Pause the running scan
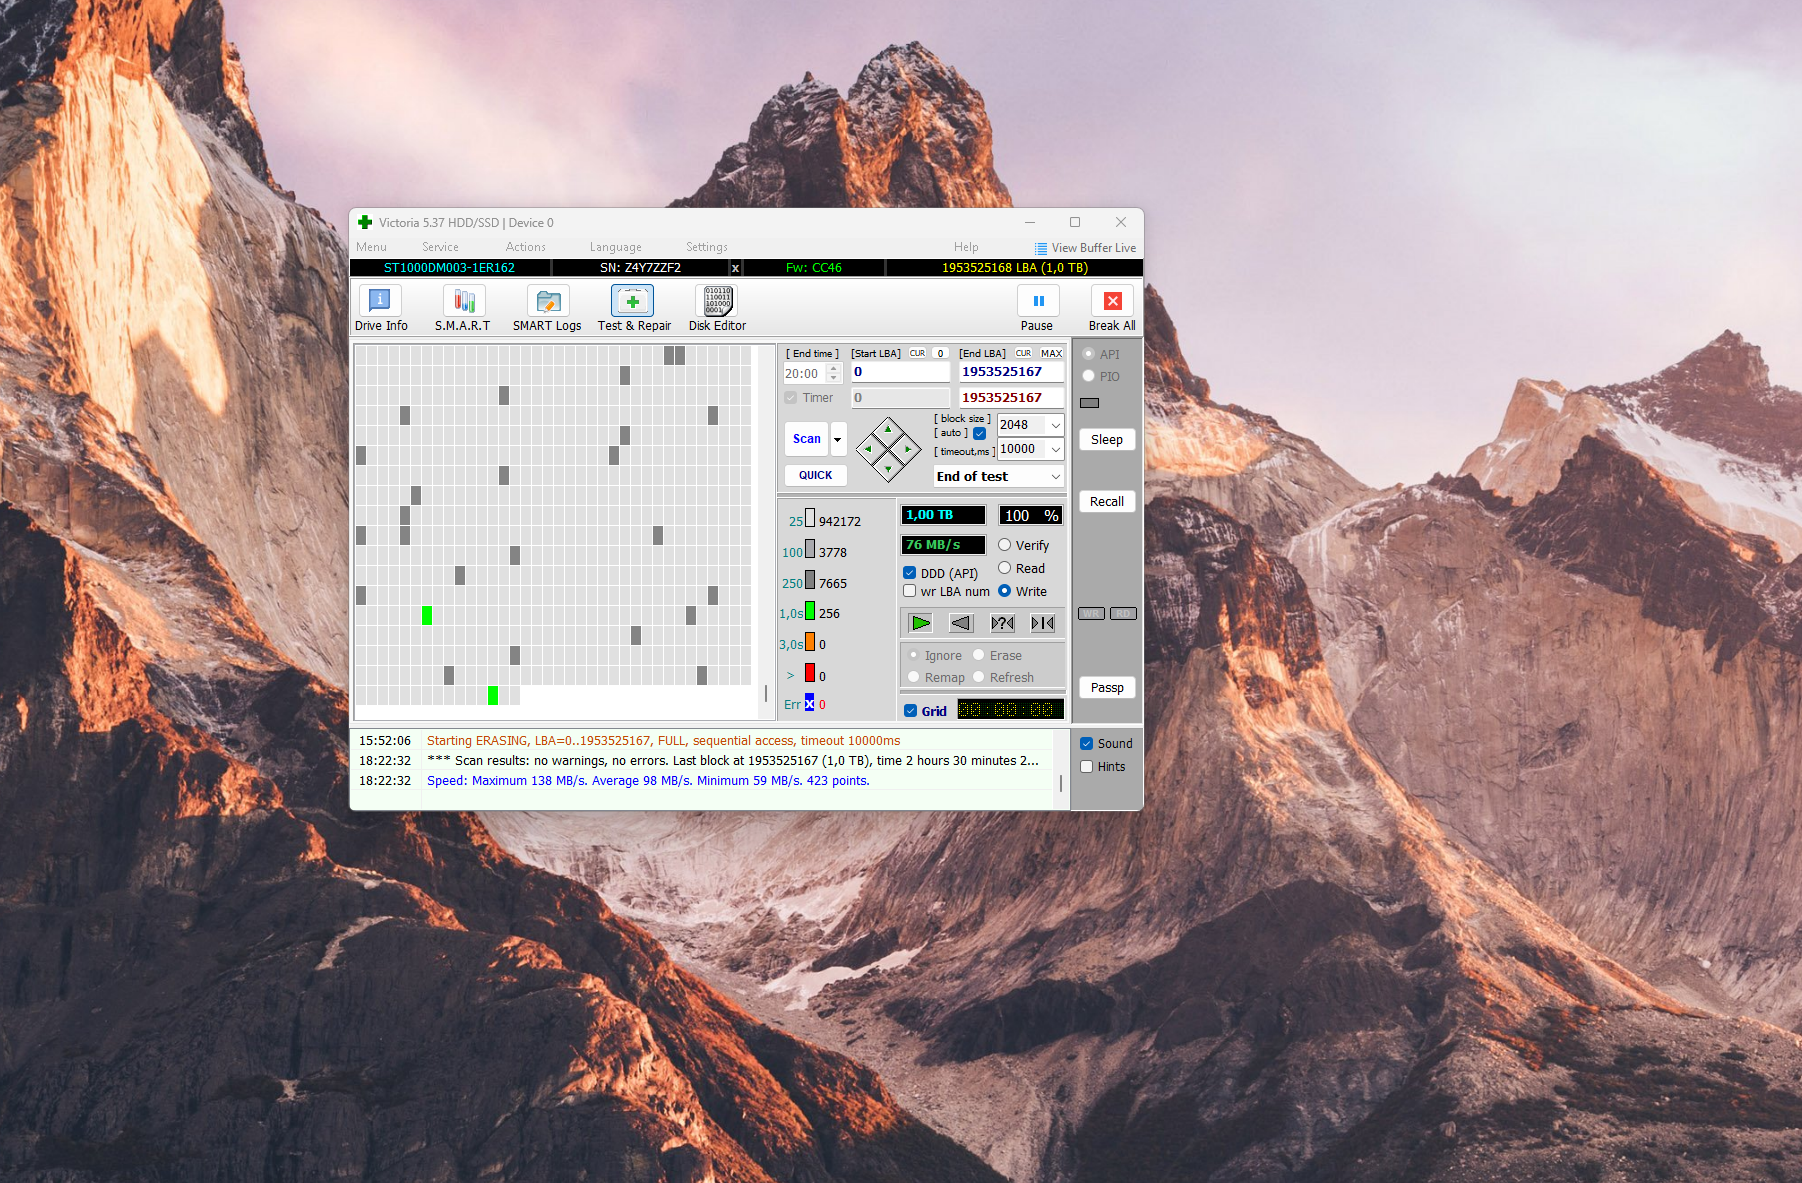This screenshot has height=1183, width=1802. 1037,308
